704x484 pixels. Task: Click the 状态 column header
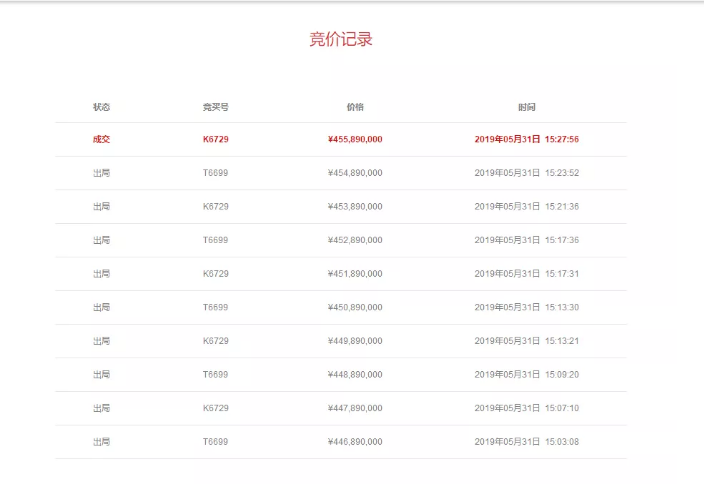101,107
